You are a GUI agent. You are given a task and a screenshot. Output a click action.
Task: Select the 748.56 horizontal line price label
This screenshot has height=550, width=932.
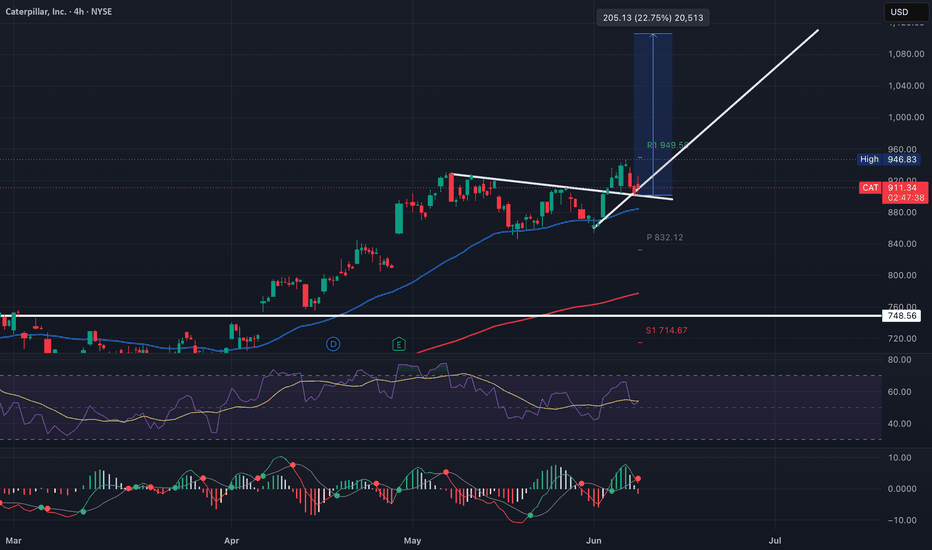(902, 316)
